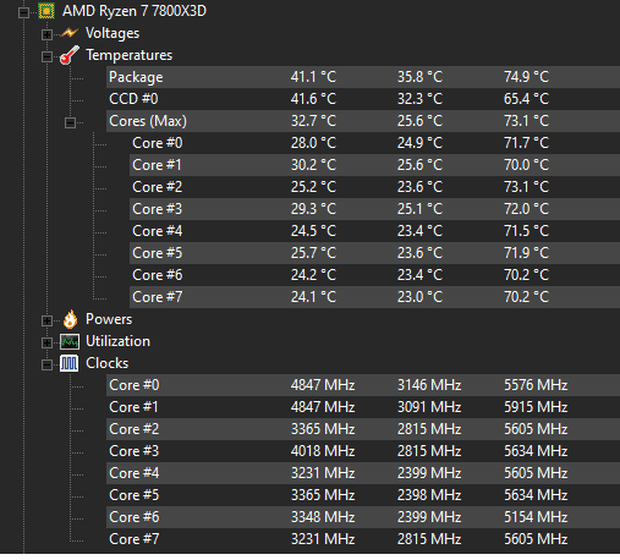
Task: Click the Voltages lightning bolt icon
Action: coord(69,33)
